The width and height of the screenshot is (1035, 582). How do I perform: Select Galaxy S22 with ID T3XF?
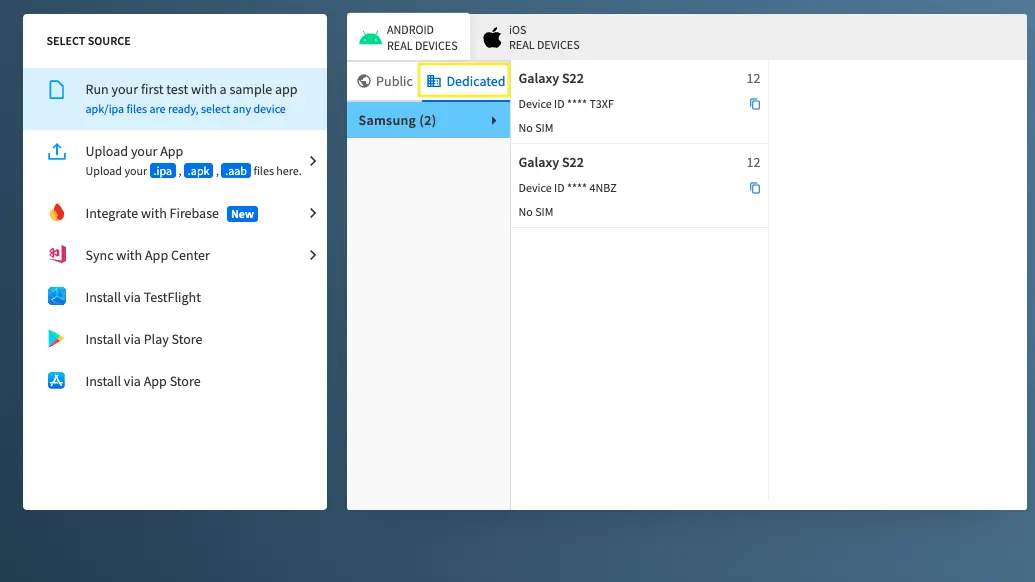(x=639, y=102)
